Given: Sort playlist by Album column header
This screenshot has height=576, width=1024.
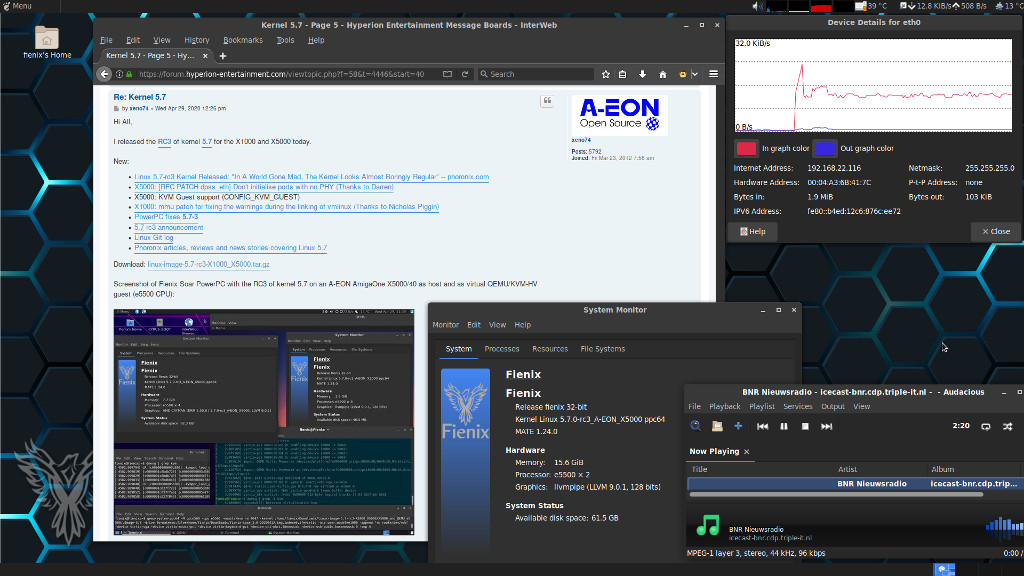Looking at the screenshot, I should (x=942, y=469).
